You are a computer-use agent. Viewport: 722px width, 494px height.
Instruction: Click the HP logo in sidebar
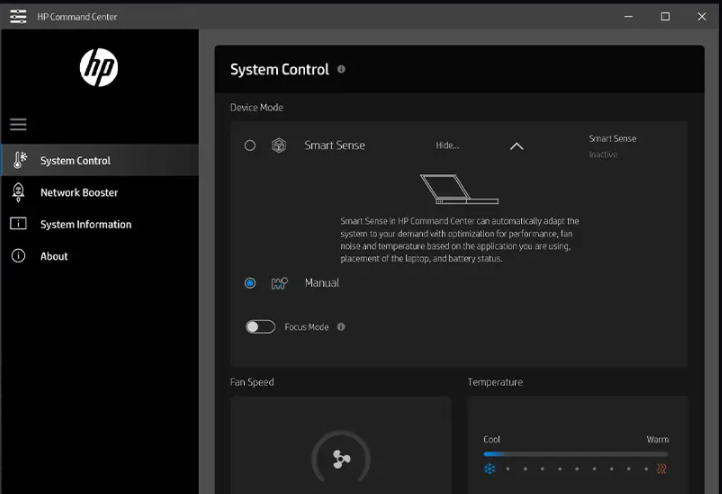click(99, 68)
